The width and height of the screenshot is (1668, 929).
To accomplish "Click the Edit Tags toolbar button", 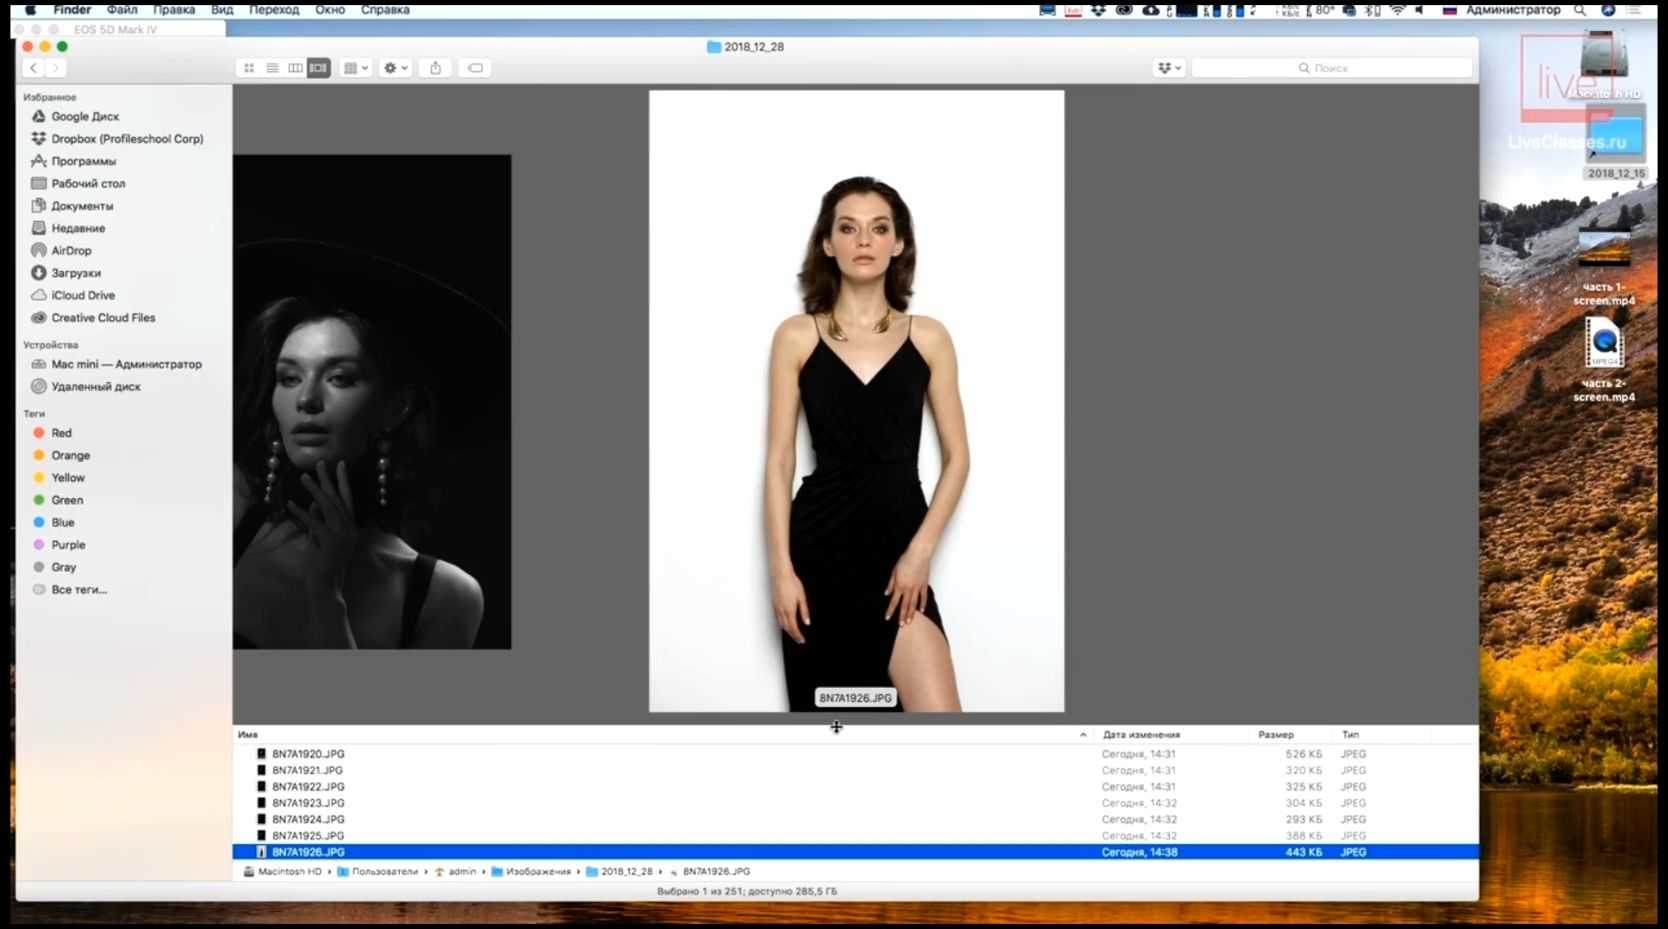I will click(475, 68).
